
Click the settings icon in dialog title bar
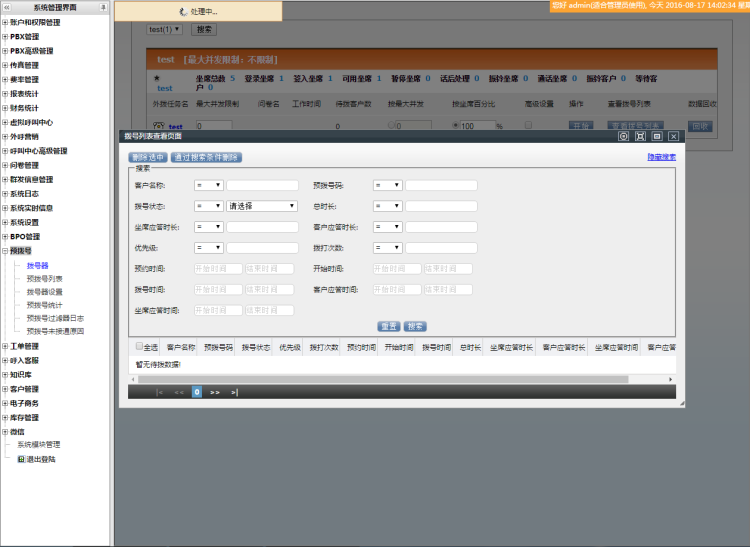[x=623, y=136]
